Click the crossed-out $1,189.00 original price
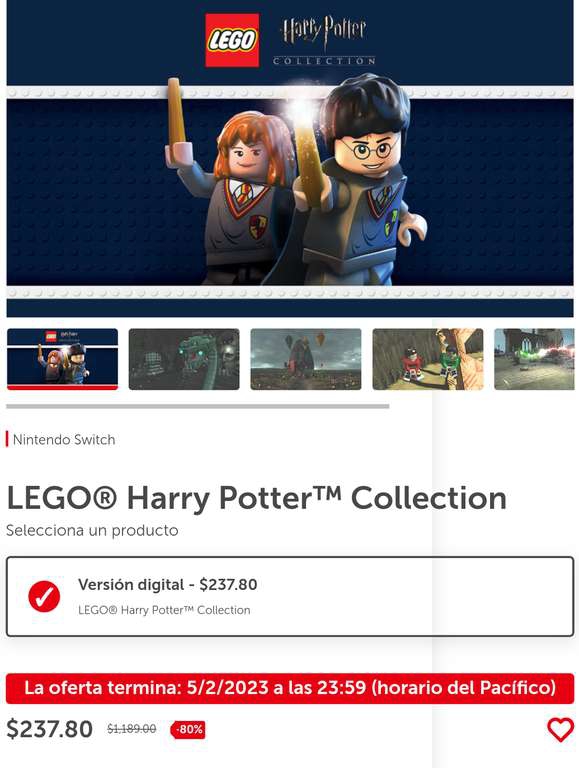The image size is (579, 768). click(x=132, y=729)
